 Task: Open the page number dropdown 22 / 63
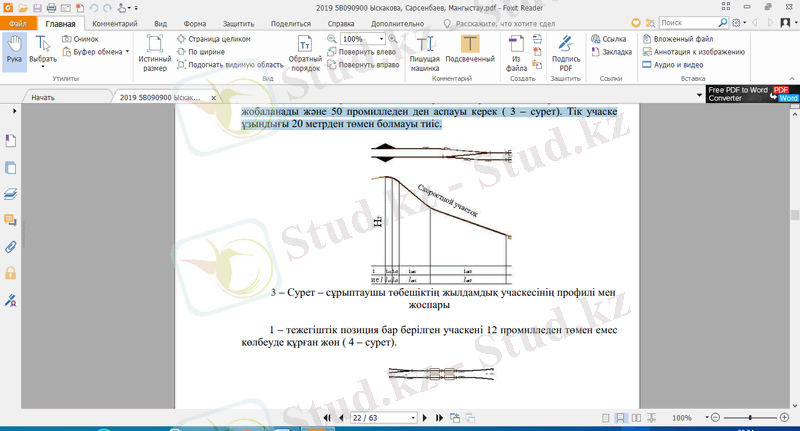(x=412, y=417)
